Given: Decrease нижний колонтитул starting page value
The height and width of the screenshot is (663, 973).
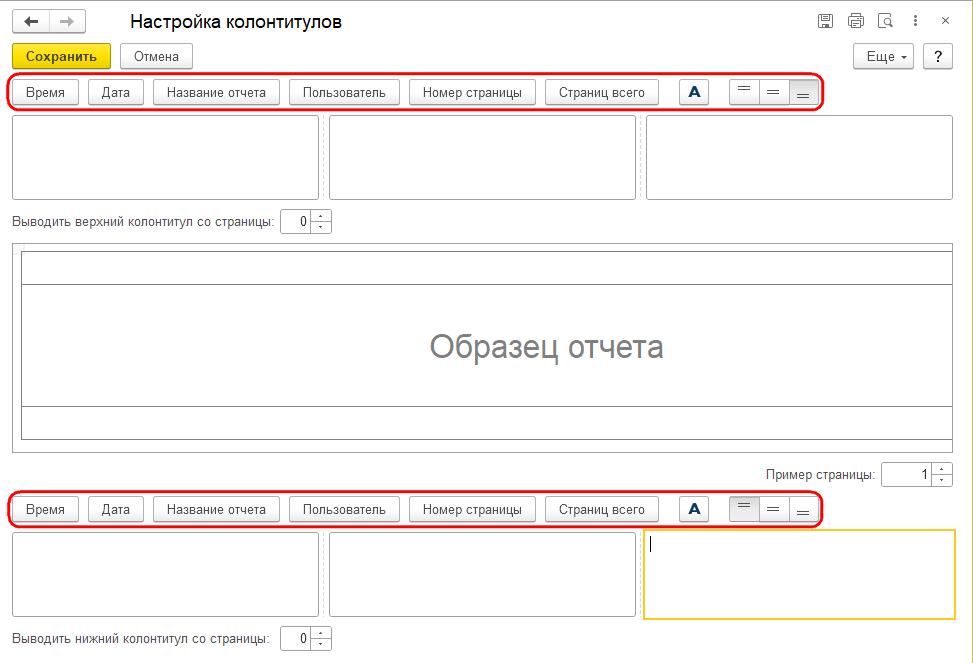Looking at the screenshot, I should point(320,644).
